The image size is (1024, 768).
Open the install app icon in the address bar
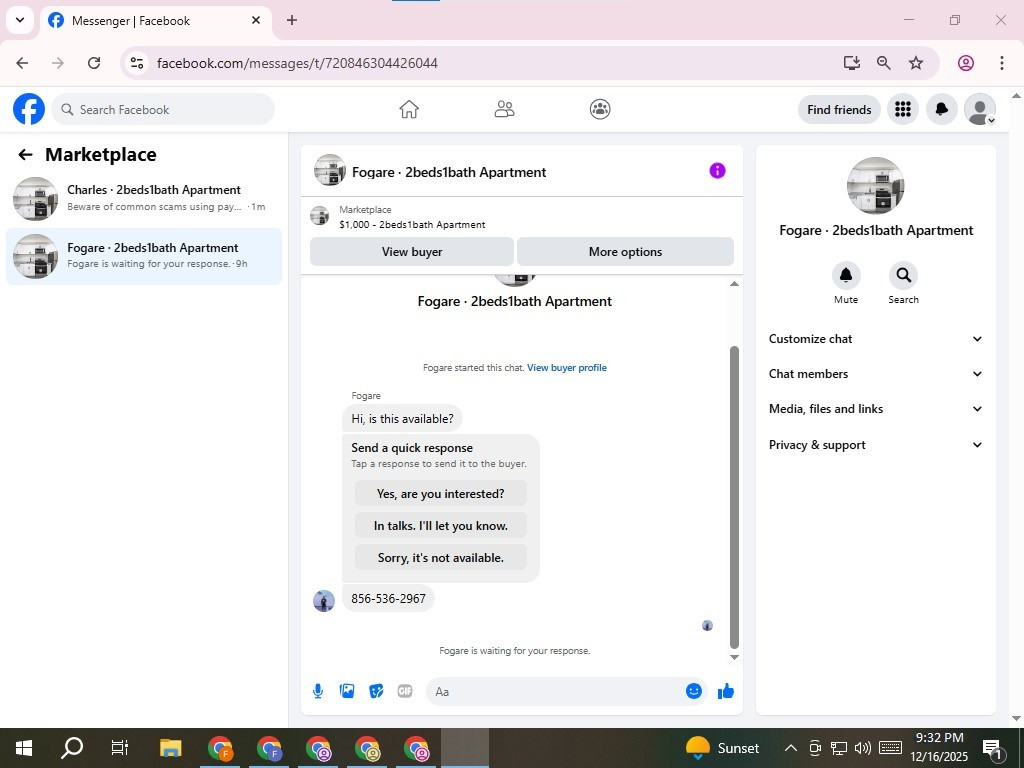tap(851, 63)
